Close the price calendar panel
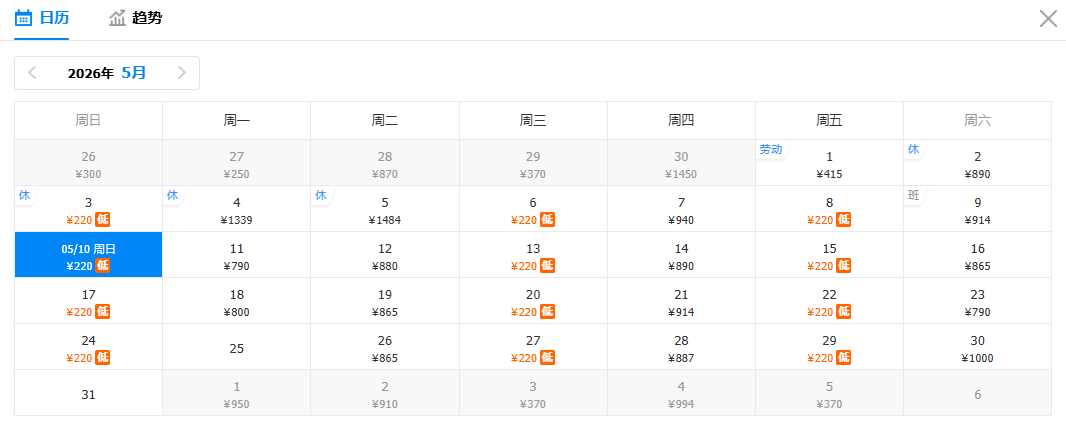 (1048, 18)
